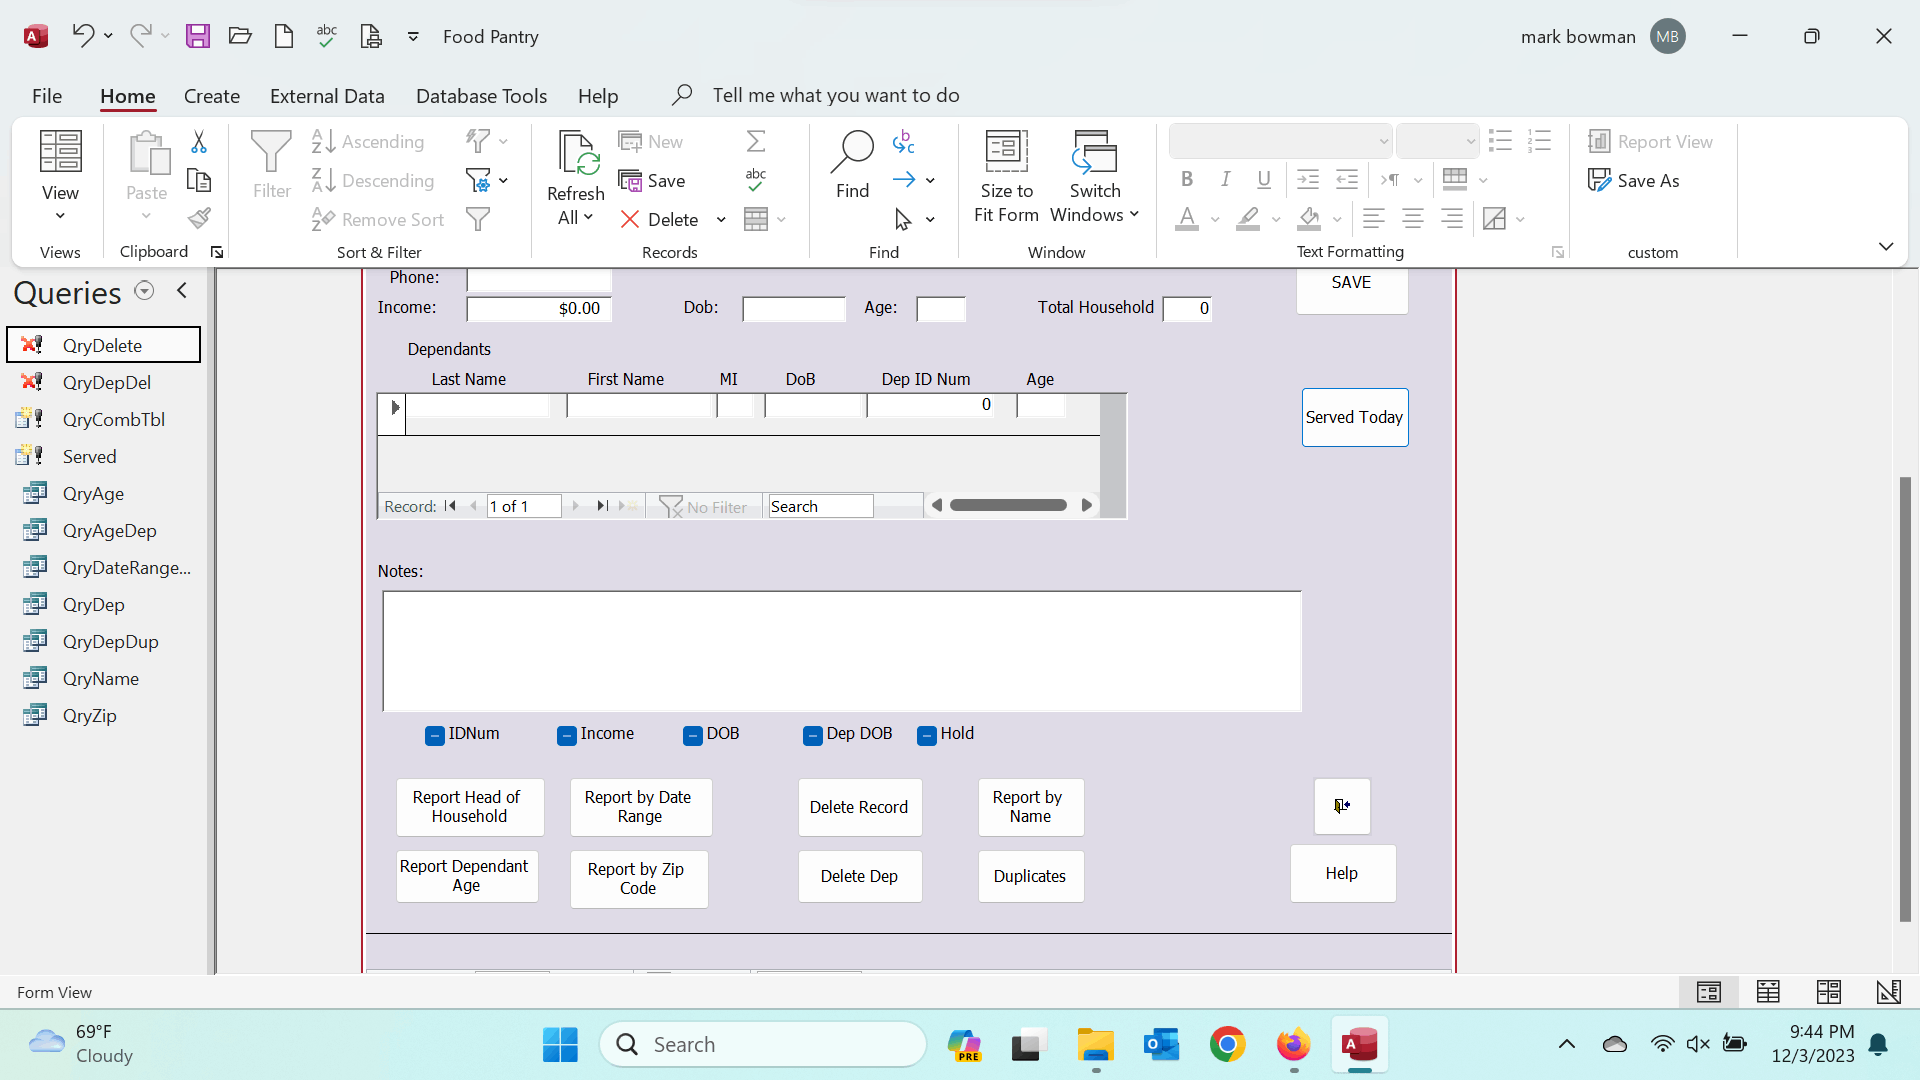This screenshot has width=1920, height=1080.
Task: Toggle the Income checkbox
Action: (567, 736)
